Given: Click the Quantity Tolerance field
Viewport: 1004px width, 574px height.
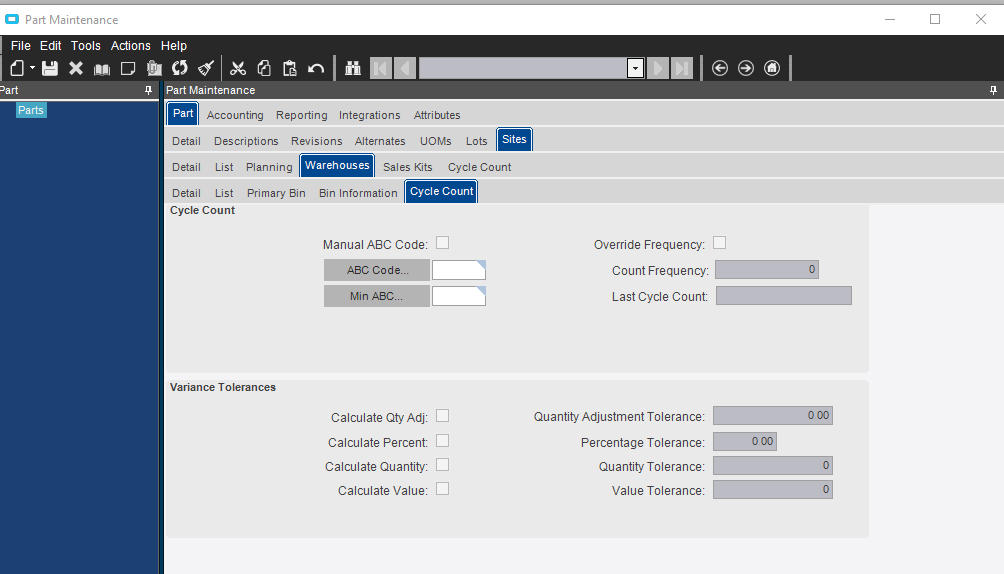Looking at the screenshot, I should point(773,466).
